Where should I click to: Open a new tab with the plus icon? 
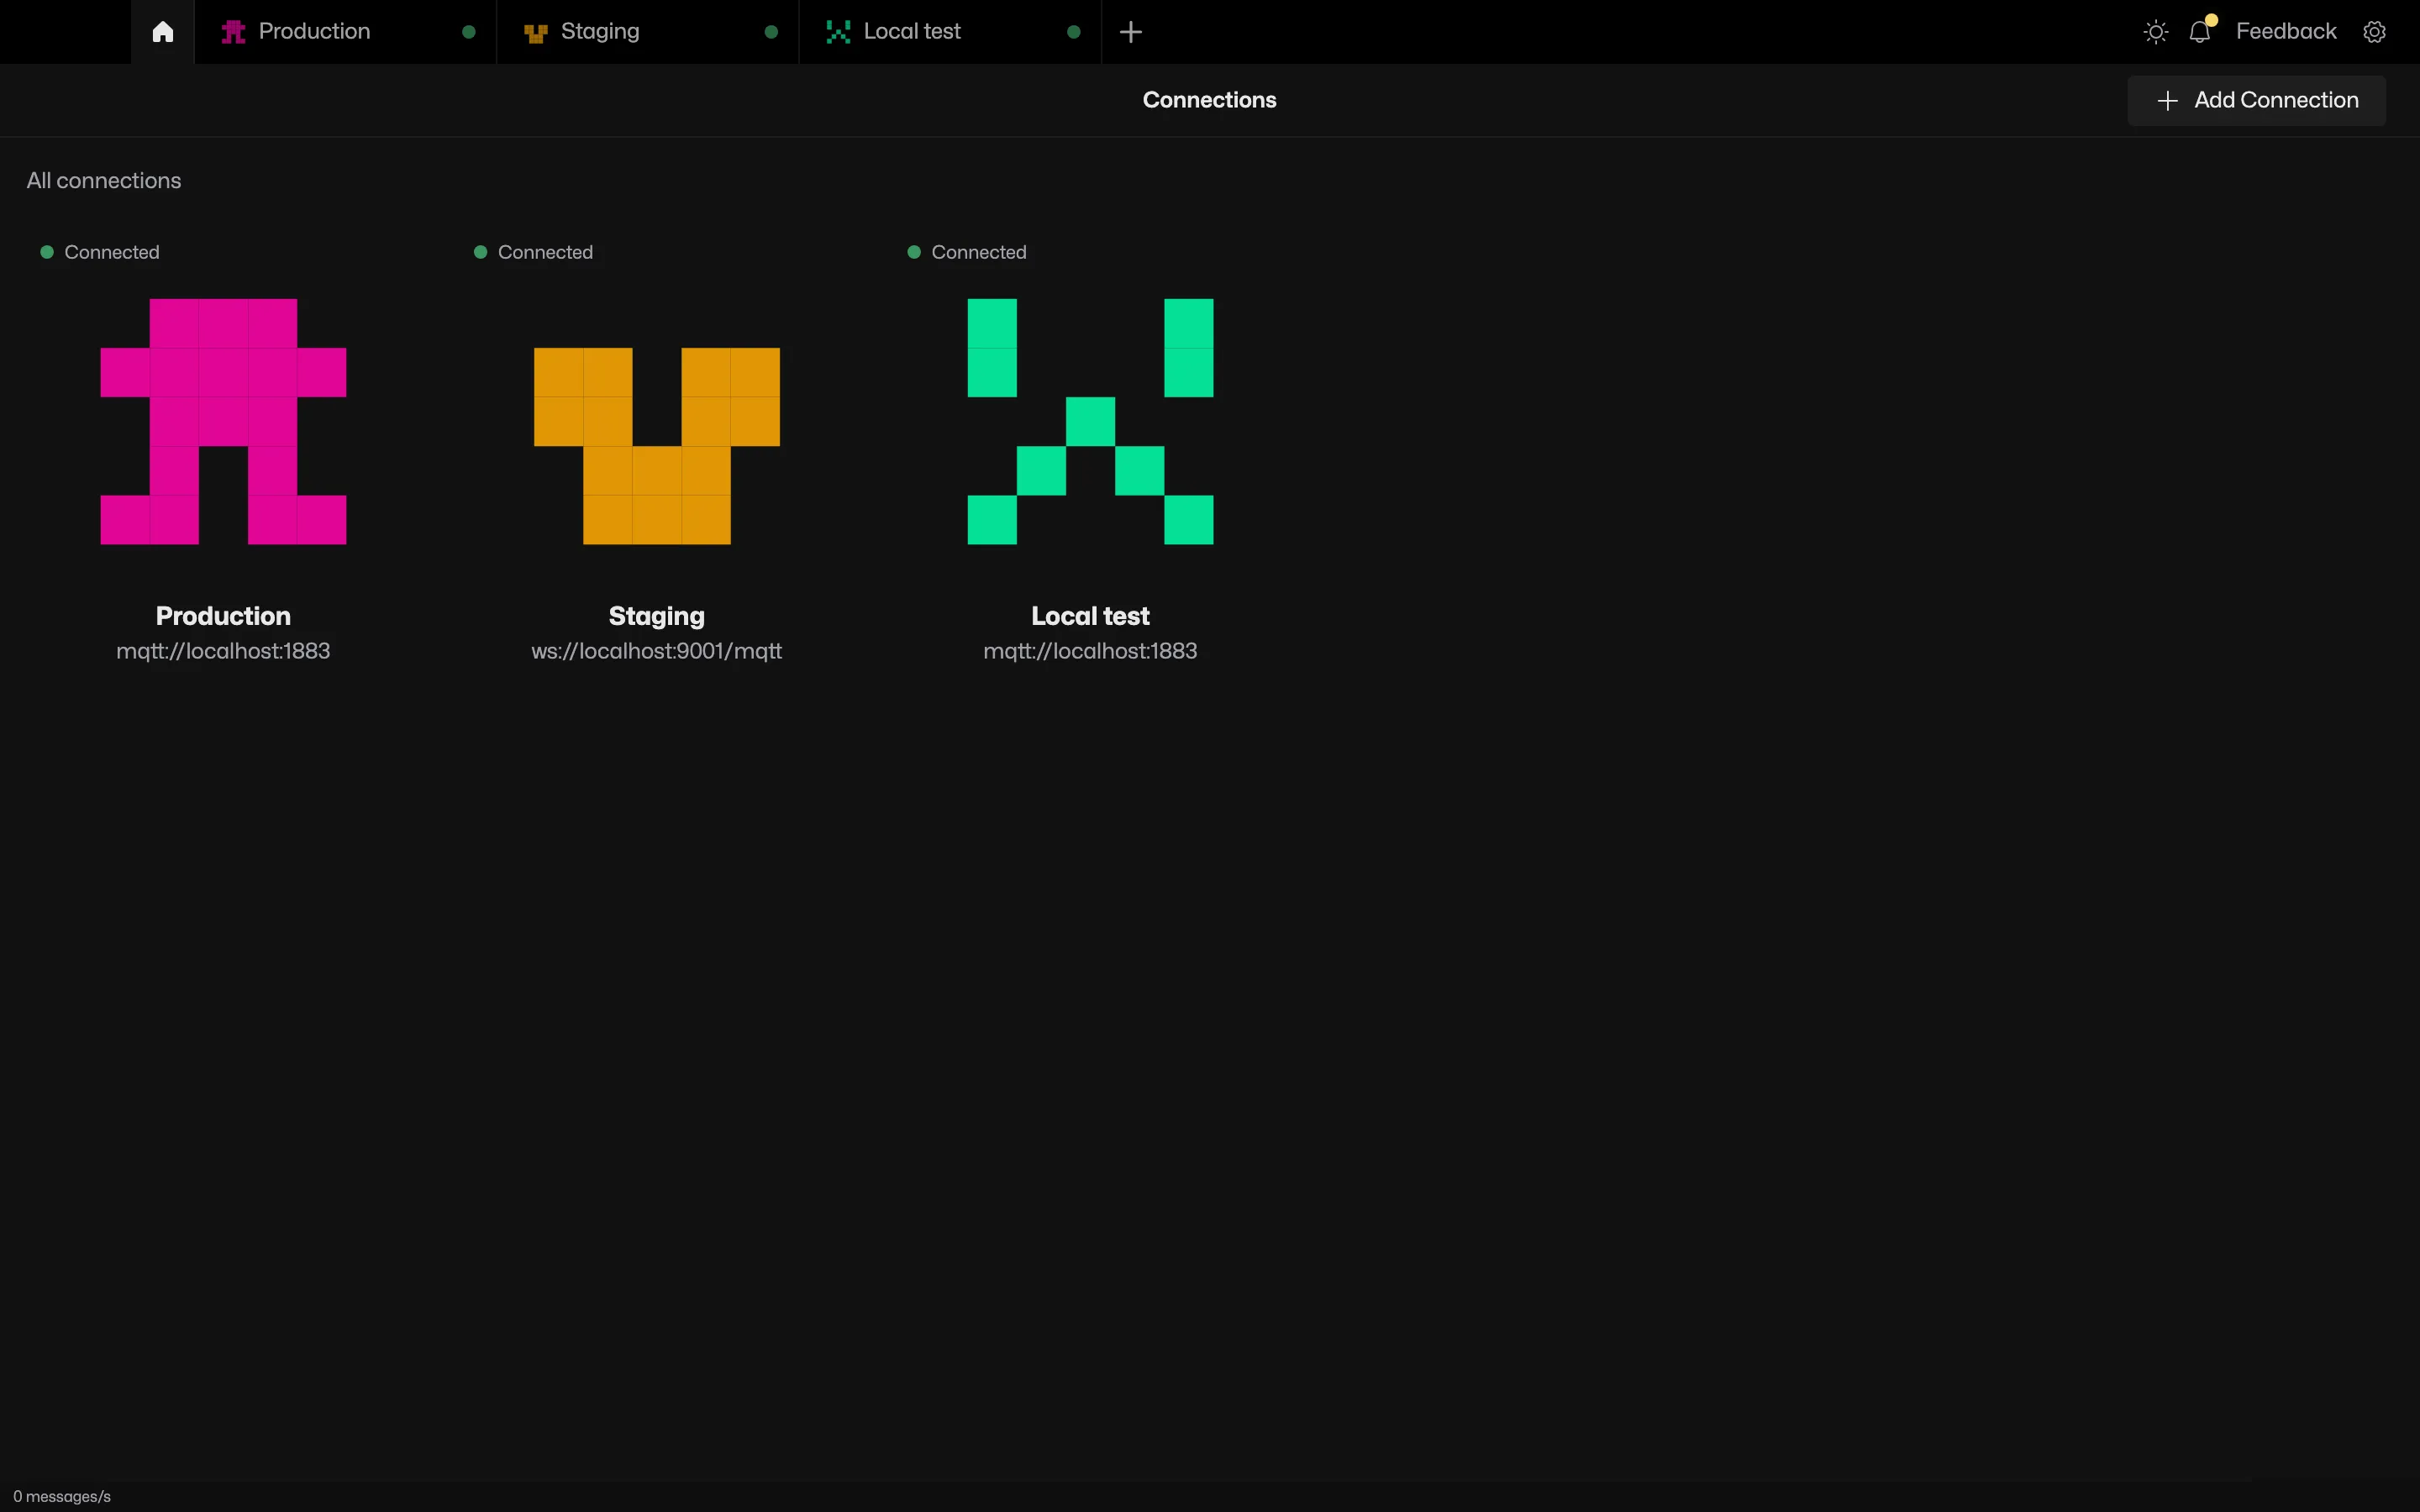(x=1131, y=32)
